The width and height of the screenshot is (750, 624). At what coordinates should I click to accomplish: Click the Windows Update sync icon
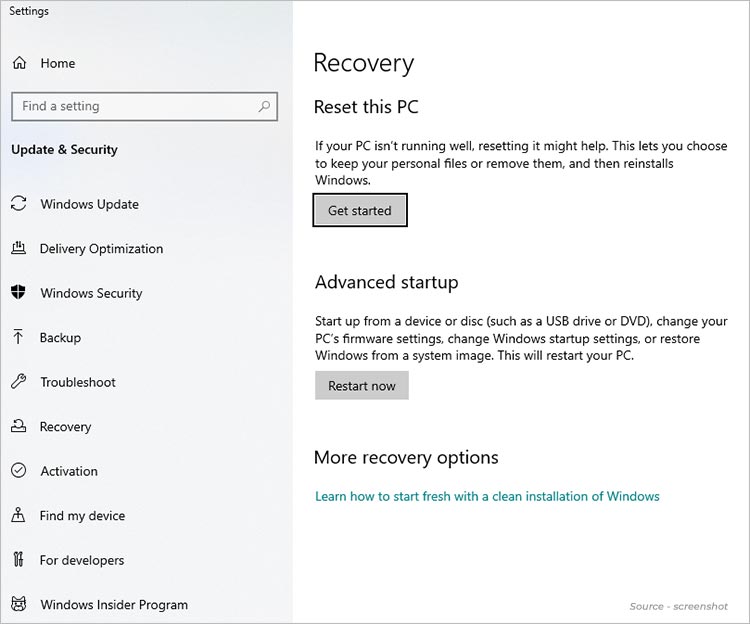coord(19,203)
